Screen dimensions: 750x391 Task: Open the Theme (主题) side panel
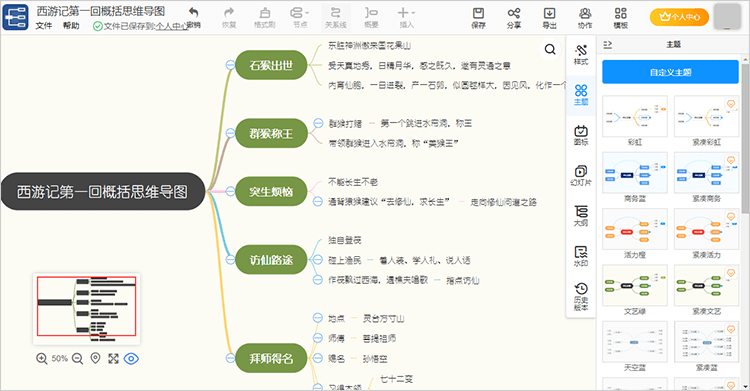pyautogui.click(x=581, y=95)
